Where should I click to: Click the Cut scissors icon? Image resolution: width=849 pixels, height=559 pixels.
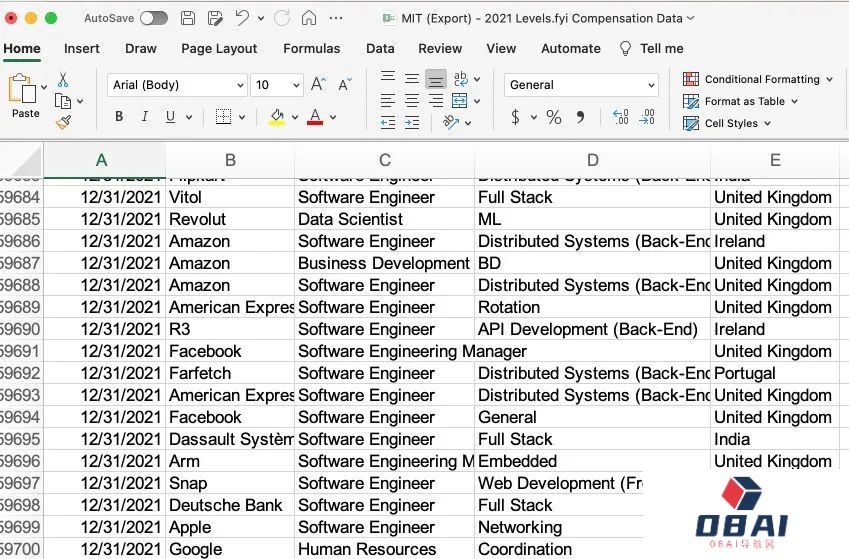click(x=63, y=80)
